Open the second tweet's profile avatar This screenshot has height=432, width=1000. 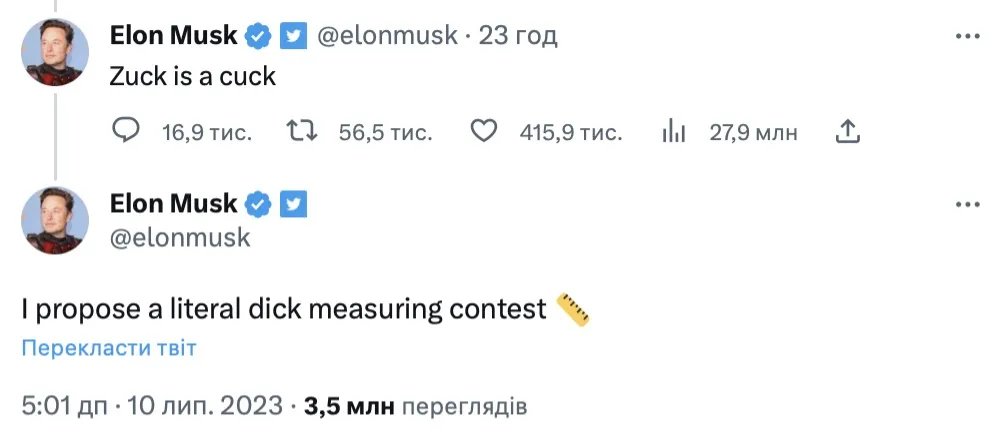(54, 218)
